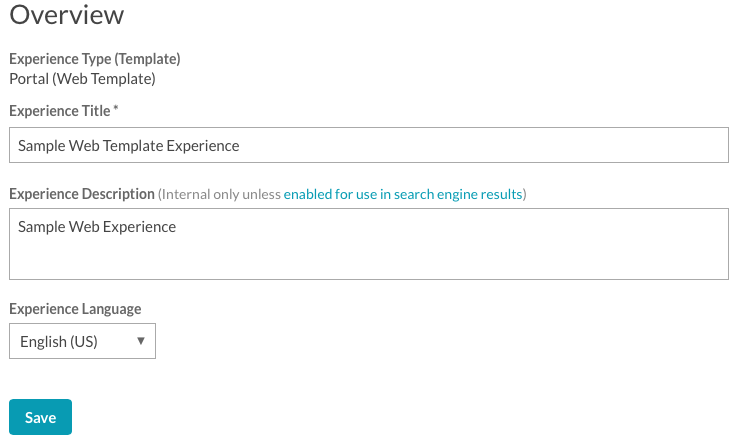Image resolution: width=736 pixels, height=448 pixels.
Task: Click the Experience Language label
Action: coord(75,309)
